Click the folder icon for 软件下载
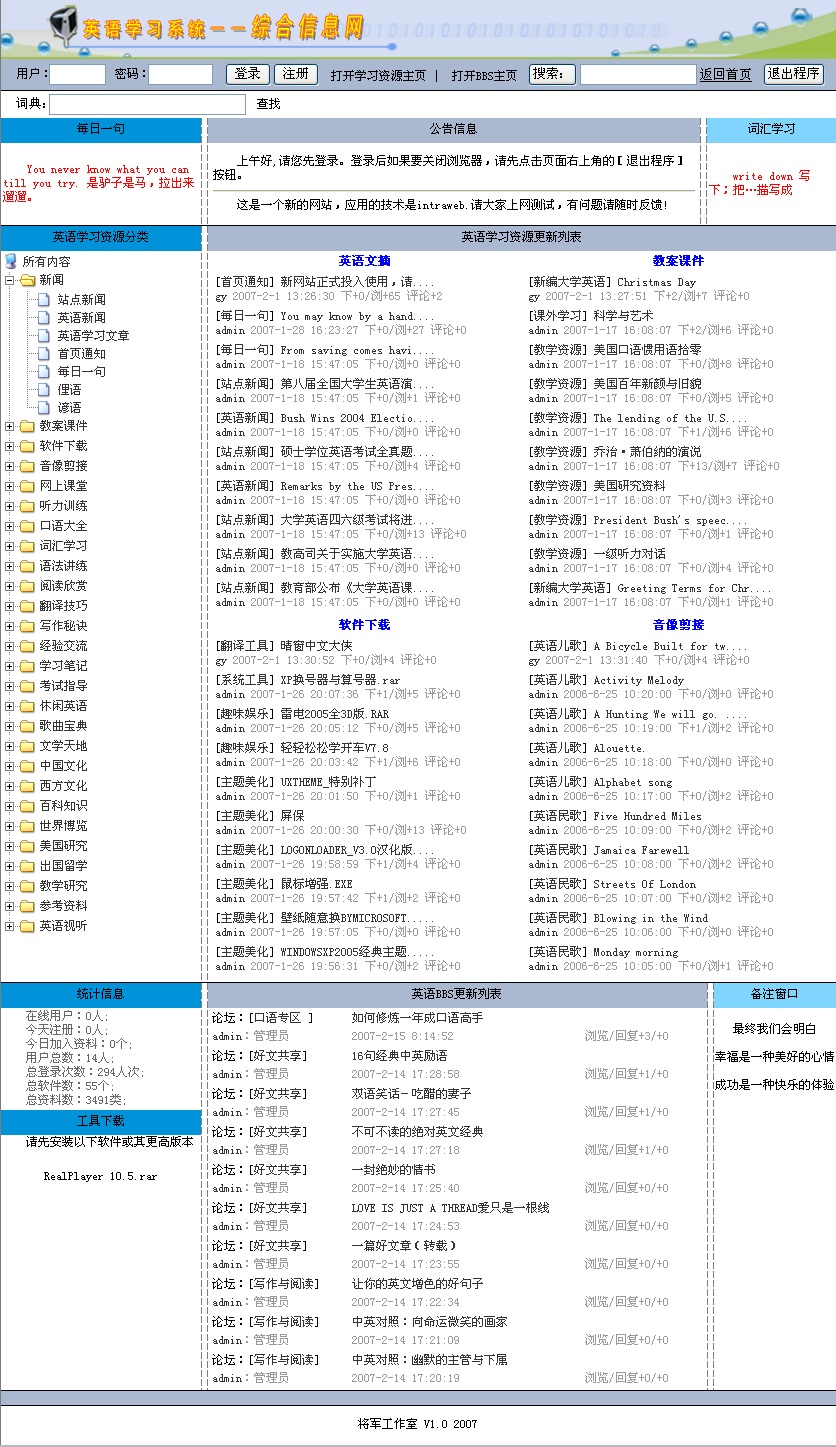Viewport: 836px width, 1447px height. [27, 446]
